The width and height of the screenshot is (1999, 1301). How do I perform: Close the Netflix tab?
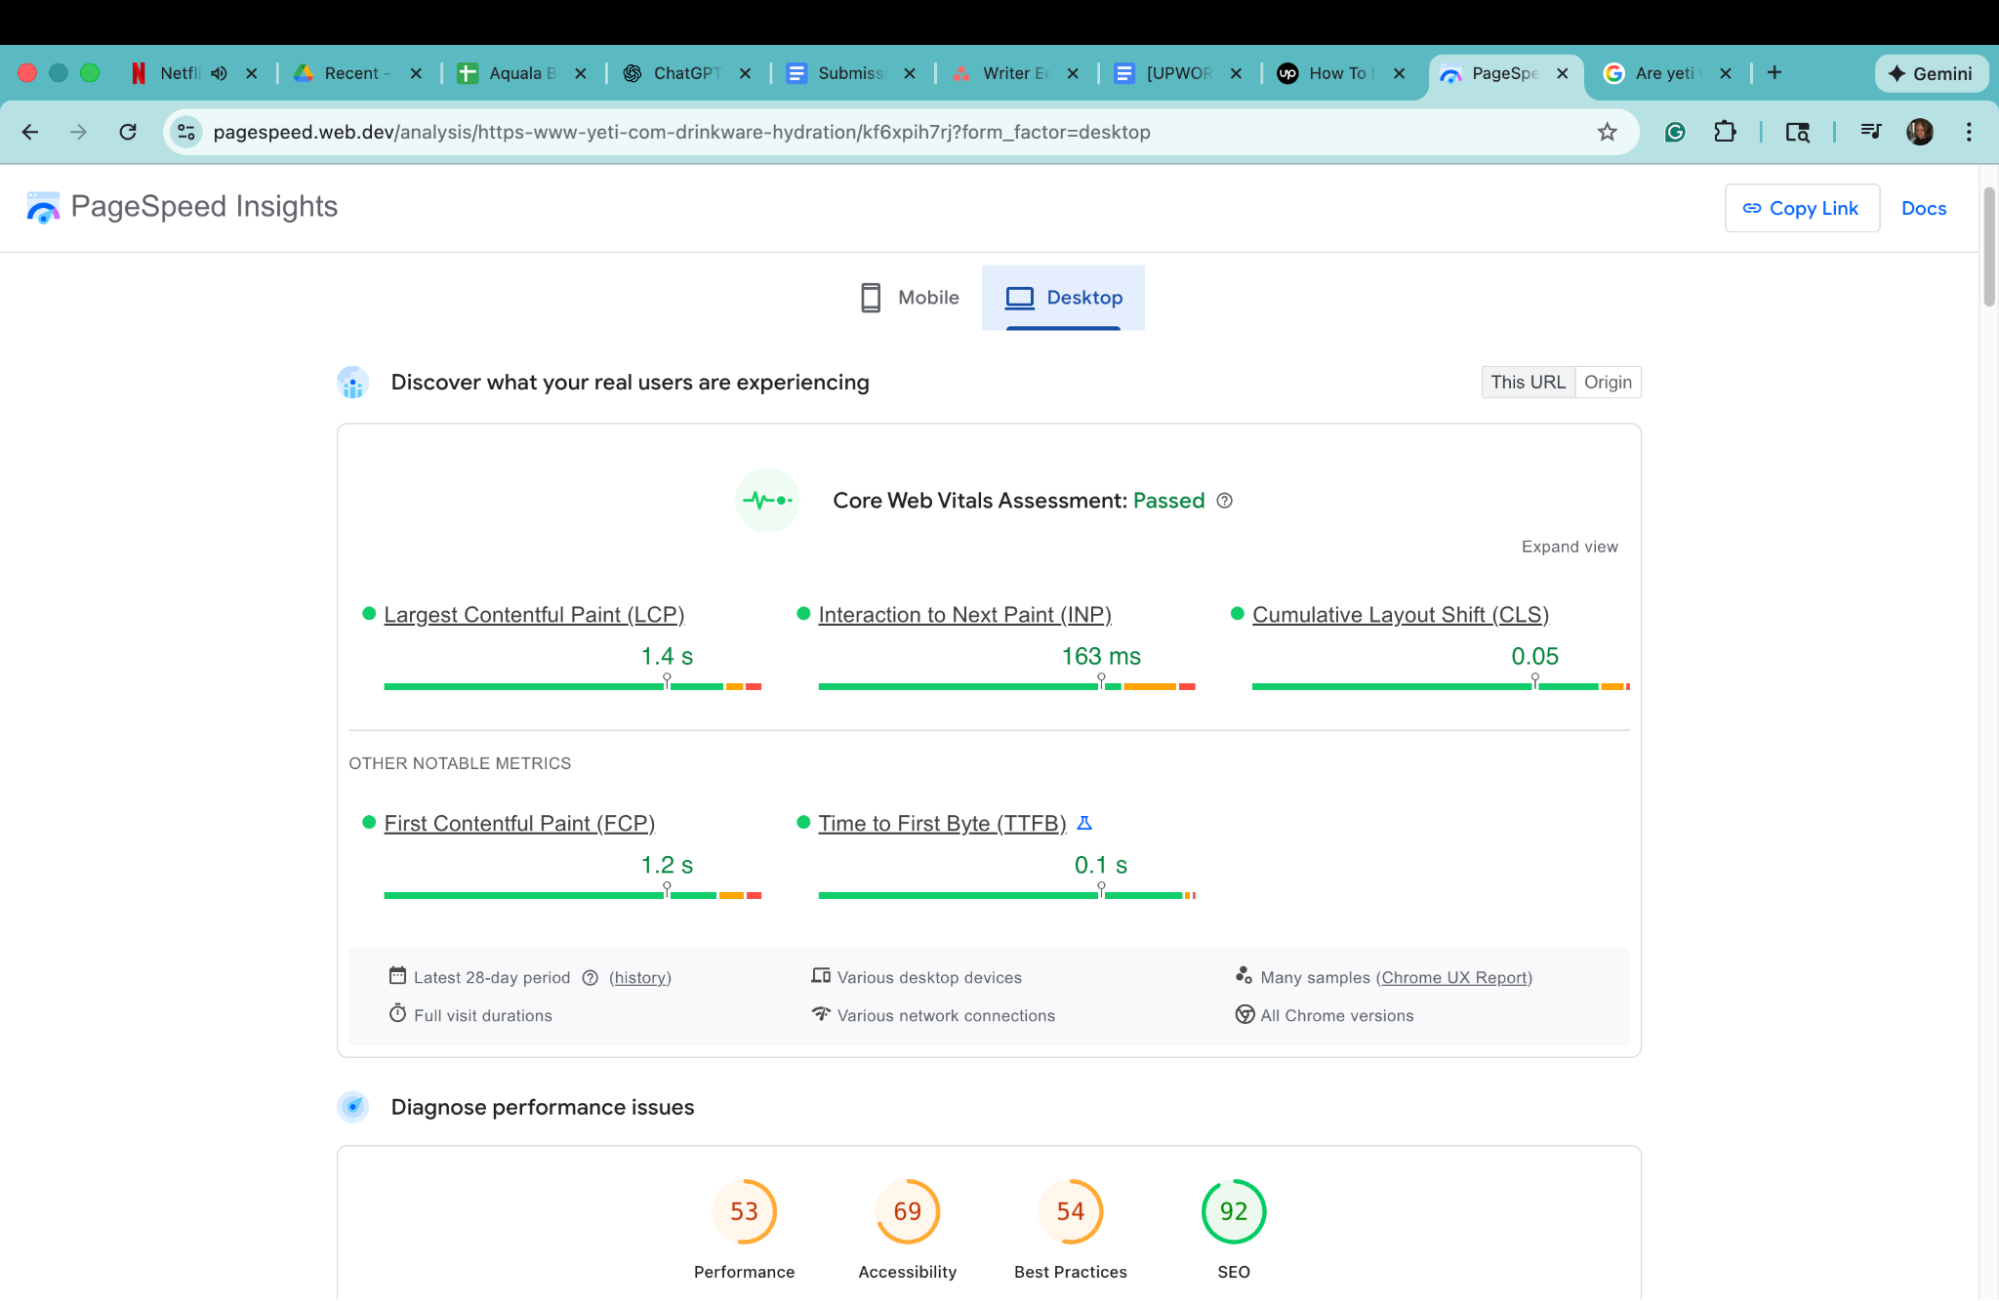252,73
